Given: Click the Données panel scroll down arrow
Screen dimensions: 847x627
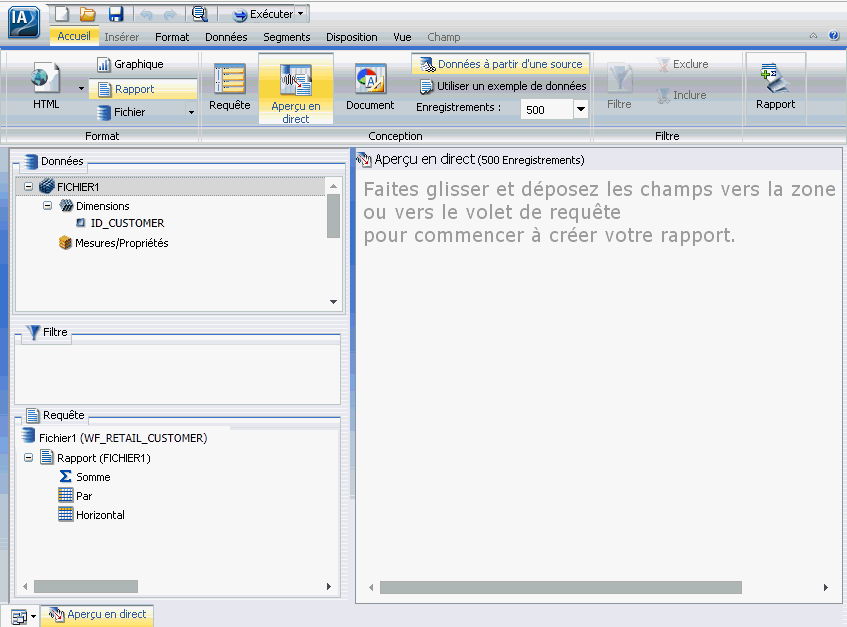Looking at the screenshot, I should click(x=333, y=302).
